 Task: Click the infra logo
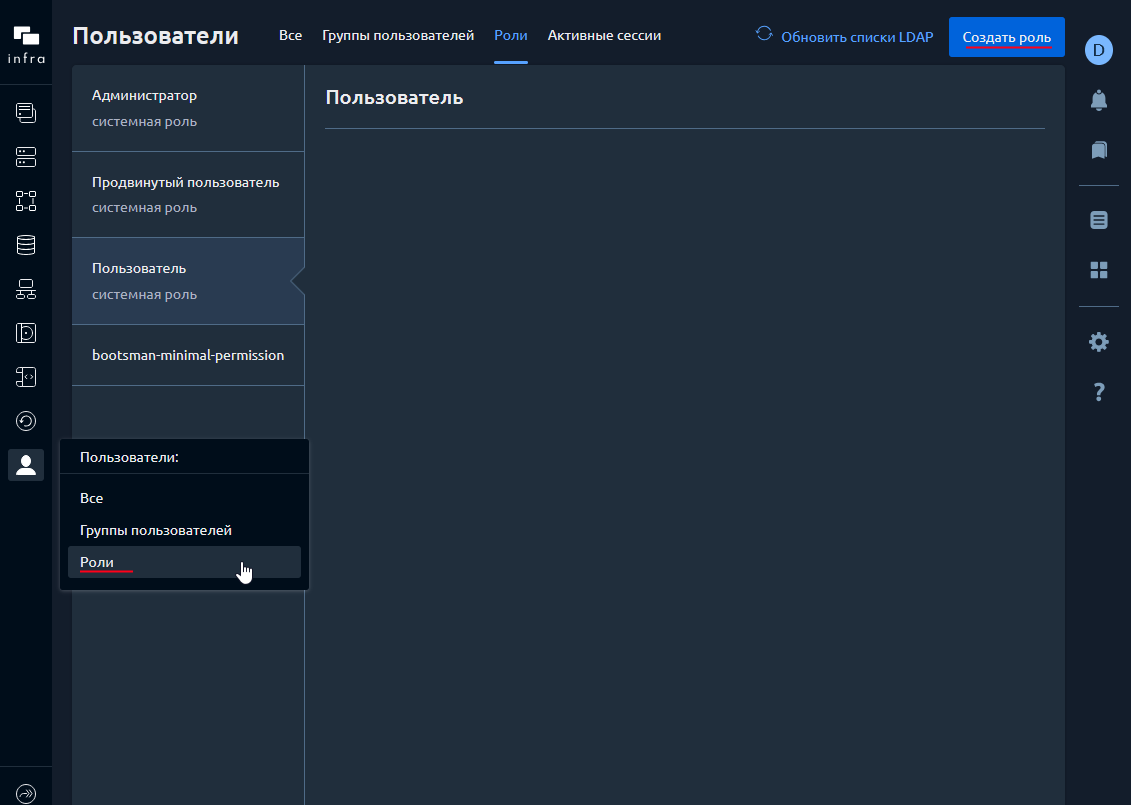26,44
